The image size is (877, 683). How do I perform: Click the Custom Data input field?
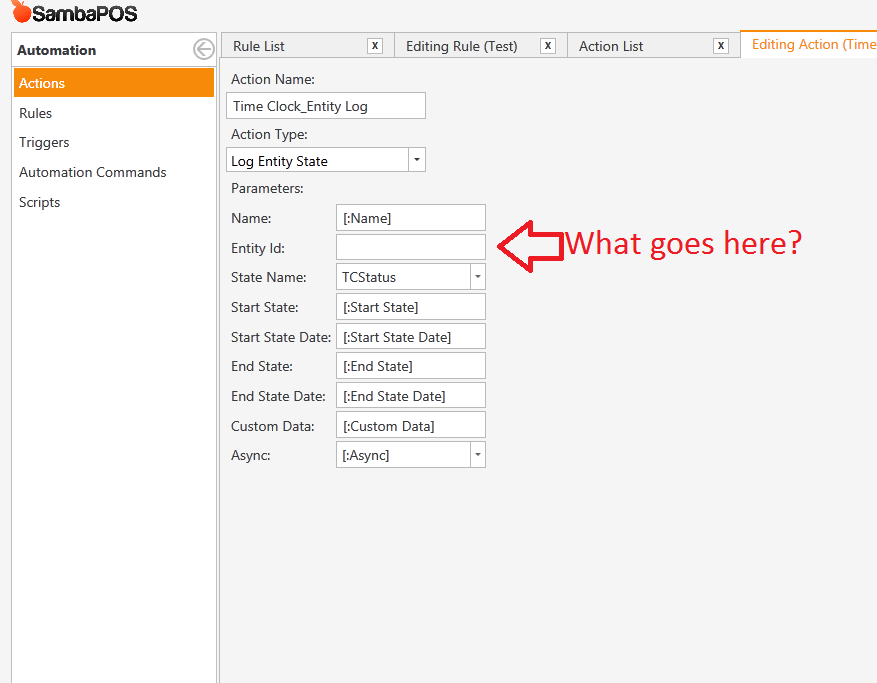point(410,425)
